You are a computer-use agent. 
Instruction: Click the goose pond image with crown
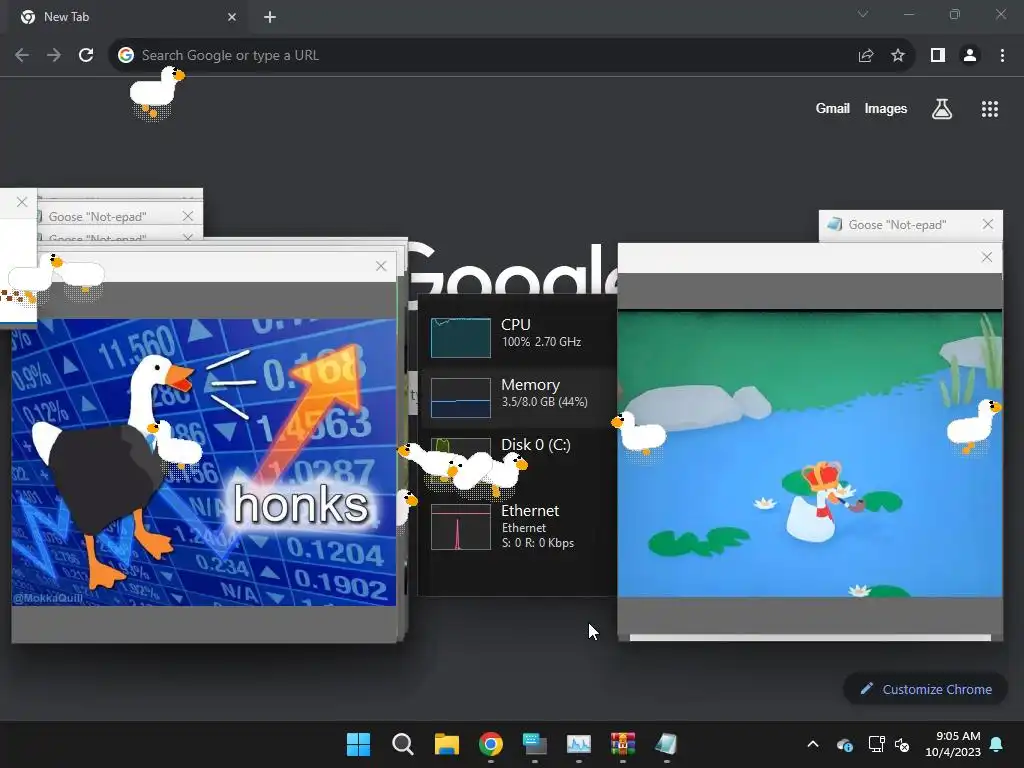[x=810, y=454]
